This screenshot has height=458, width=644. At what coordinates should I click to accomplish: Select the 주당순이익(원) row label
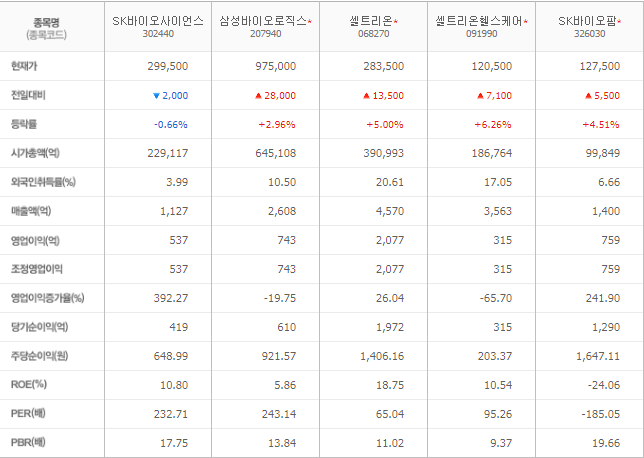coord(39,356)
